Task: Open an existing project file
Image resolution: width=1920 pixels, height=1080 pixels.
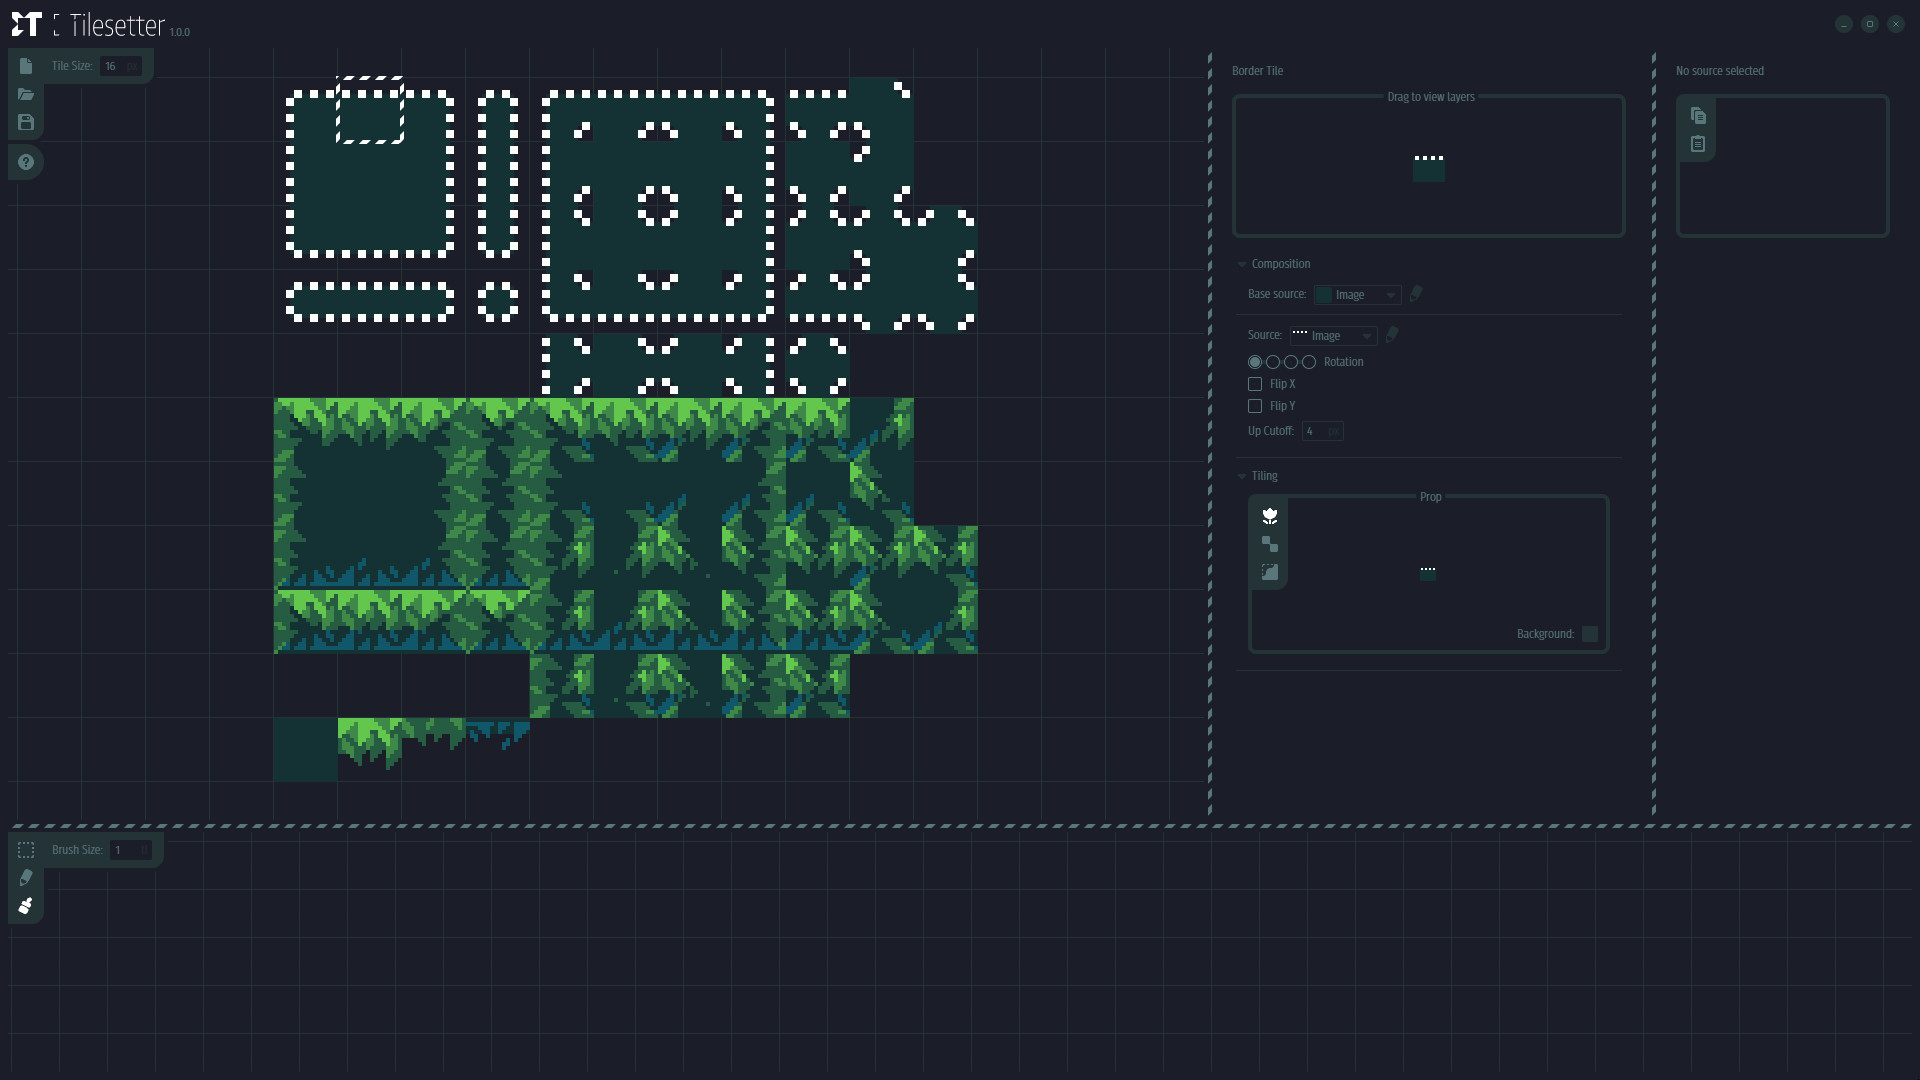Action: (x=26, y=95)
